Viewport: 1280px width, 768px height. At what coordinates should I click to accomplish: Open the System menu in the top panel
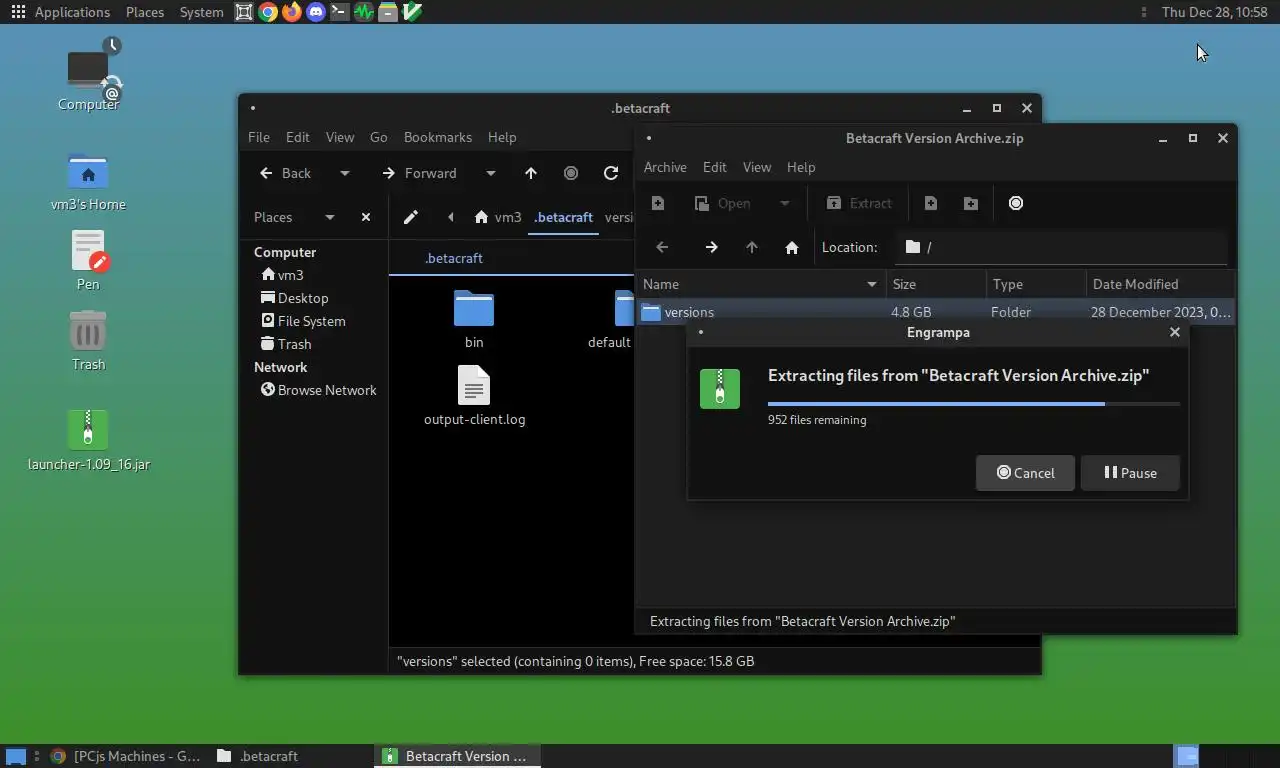pos(201,12)
